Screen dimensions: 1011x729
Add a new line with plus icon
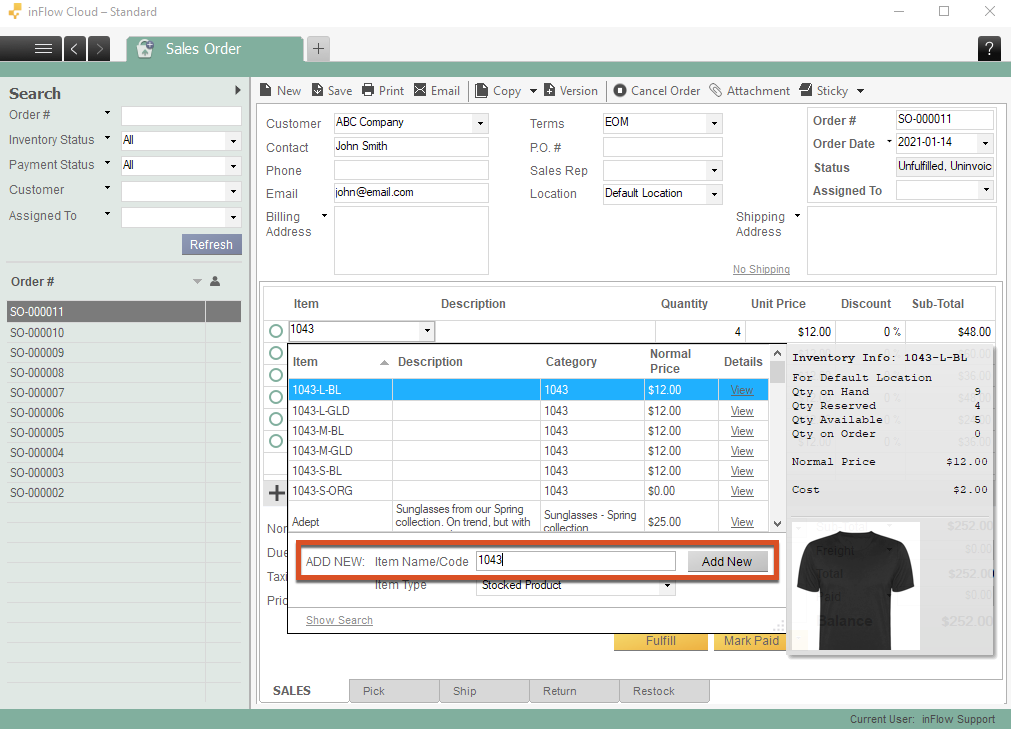pos(277,492)
